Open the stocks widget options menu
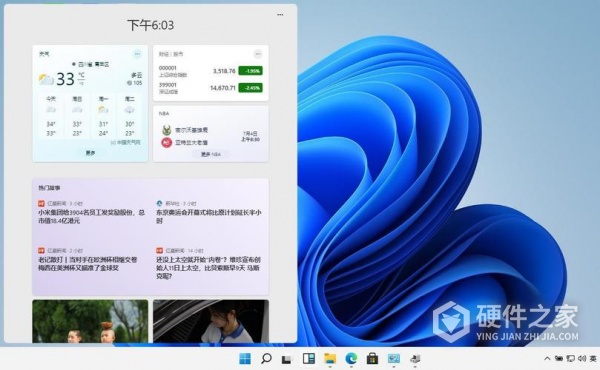 click(x=258, y=54)
